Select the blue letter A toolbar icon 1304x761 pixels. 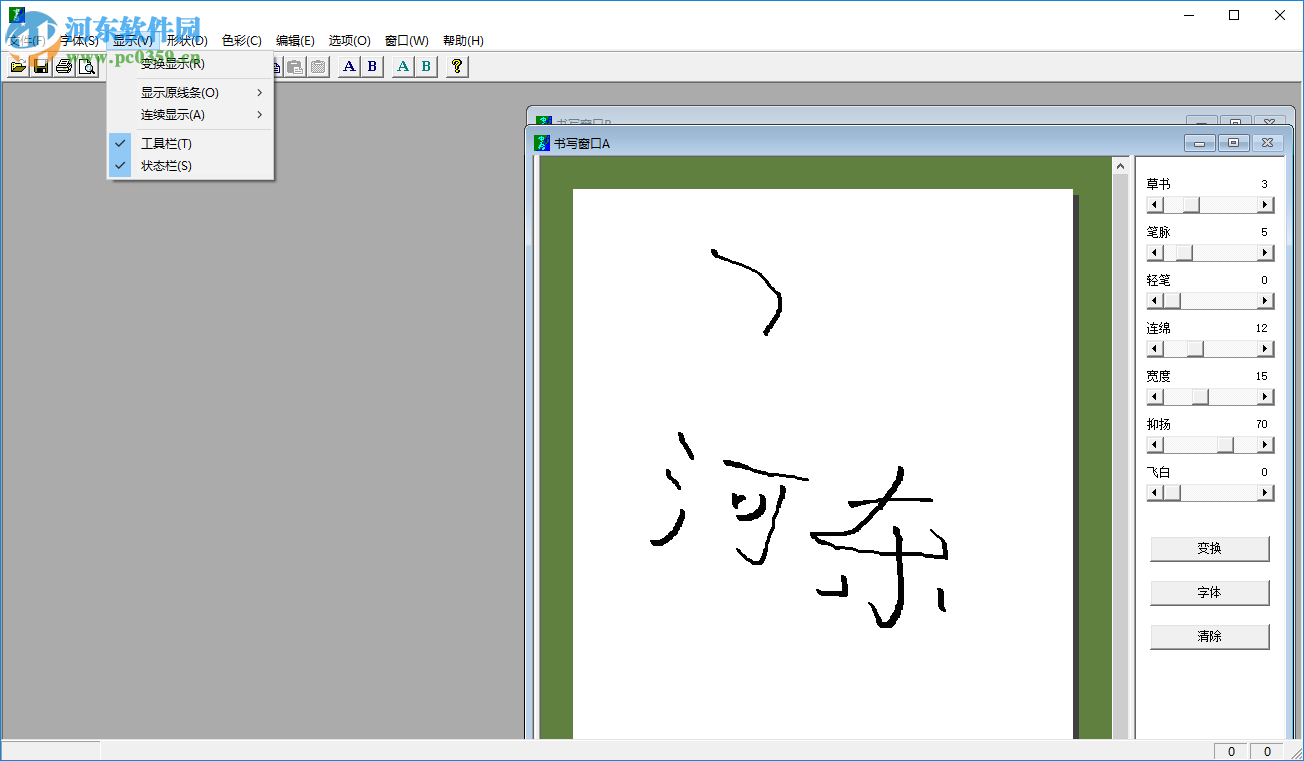(348, 66)
